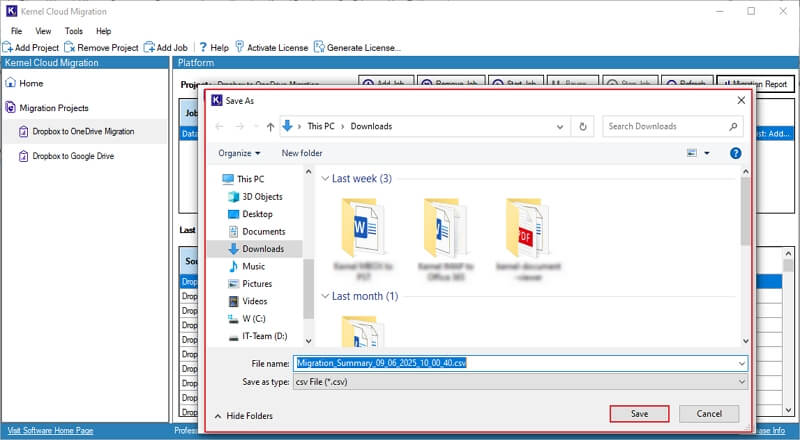The width and height of the screenshot is (800, 440).
Task: Open the Tools menu
Action: pyautogui.click(x=73, y=31)
